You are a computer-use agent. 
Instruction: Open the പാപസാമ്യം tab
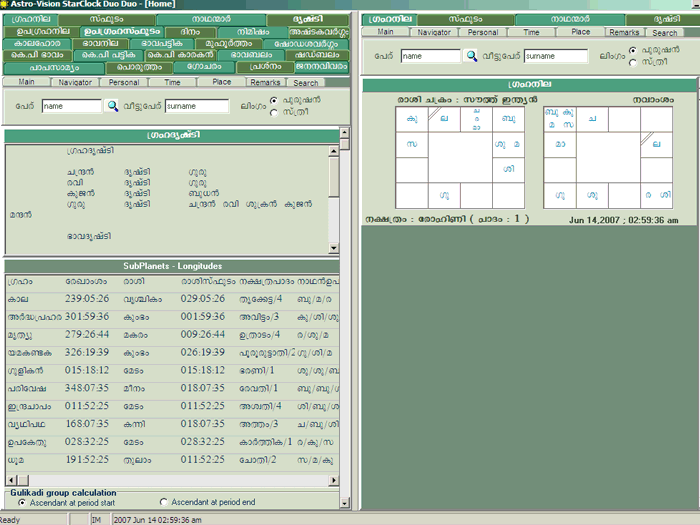tap(54, 68)
